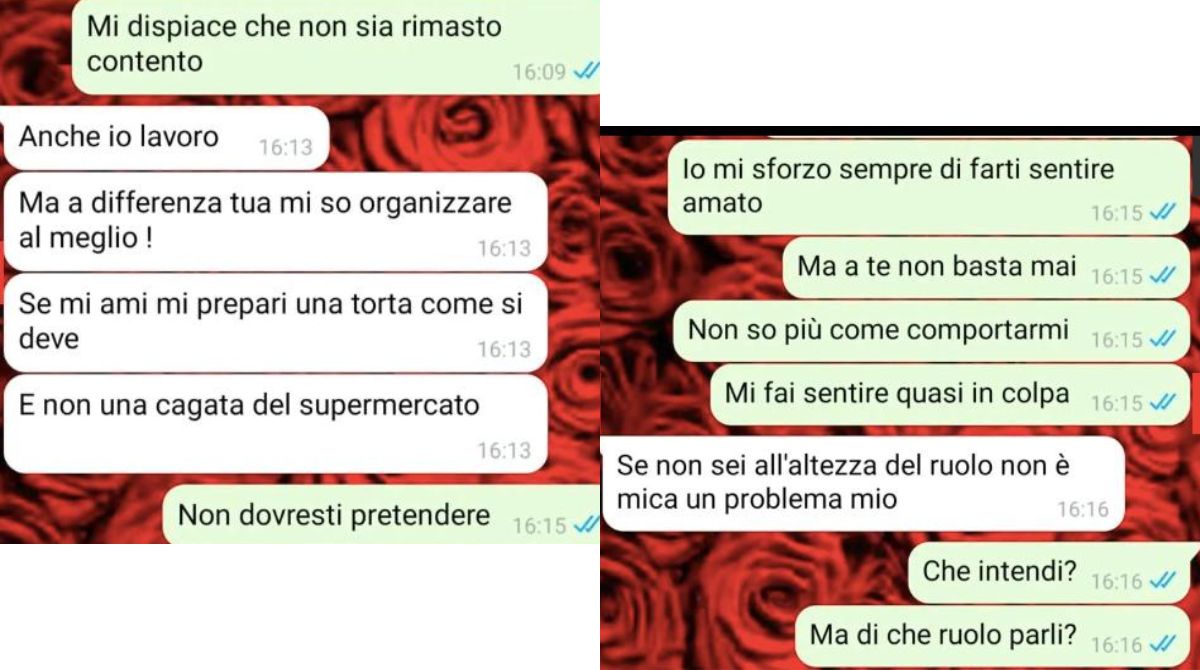Click the read ticks on 'Ma di che ruolo parli?'
1200x670 pixels.
tap(1162, 644)
